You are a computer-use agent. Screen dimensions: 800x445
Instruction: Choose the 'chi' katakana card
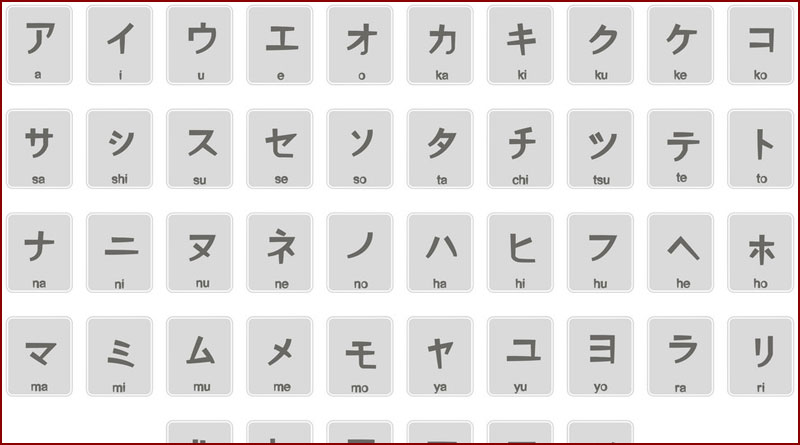520,149
